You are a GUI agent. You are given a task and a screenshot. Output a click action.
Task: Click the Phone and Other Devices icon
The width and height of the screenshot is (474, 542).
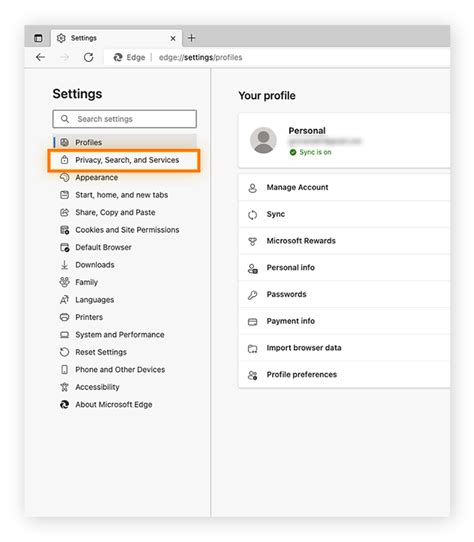pyautogui.click(x=64, y=370)
